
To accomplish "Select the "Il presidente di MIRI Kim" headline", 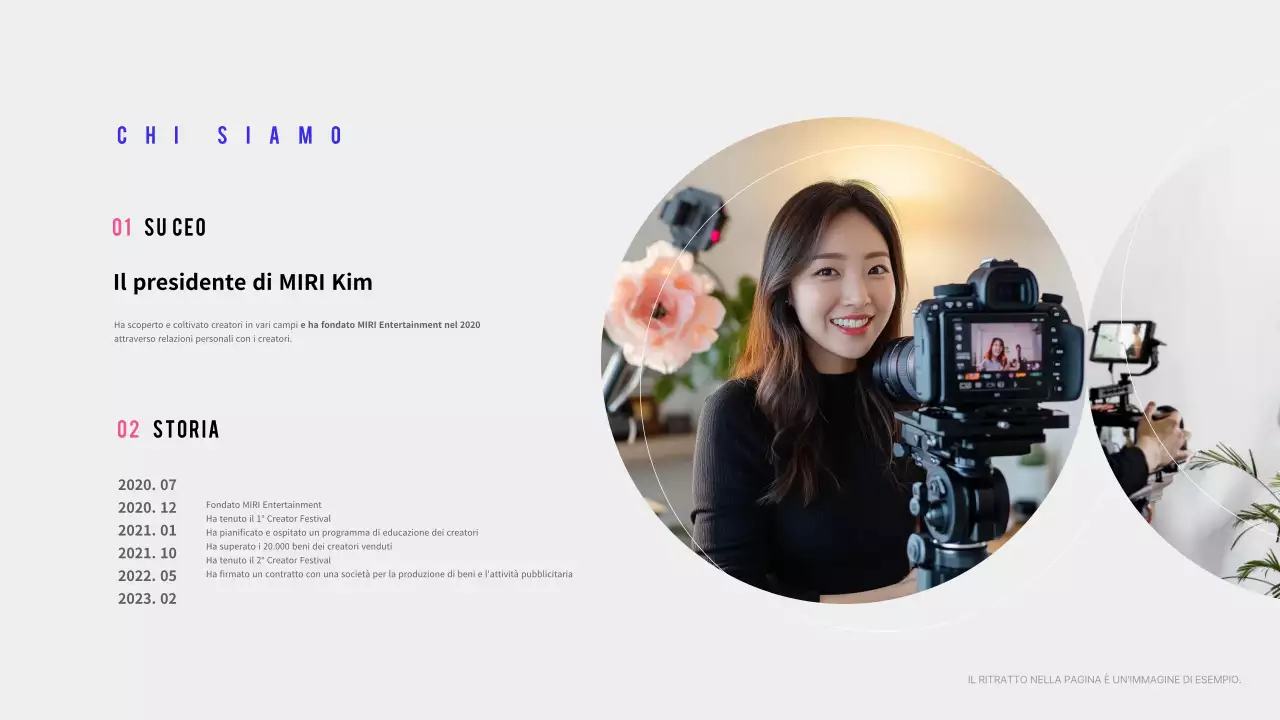I will (243, 282).
